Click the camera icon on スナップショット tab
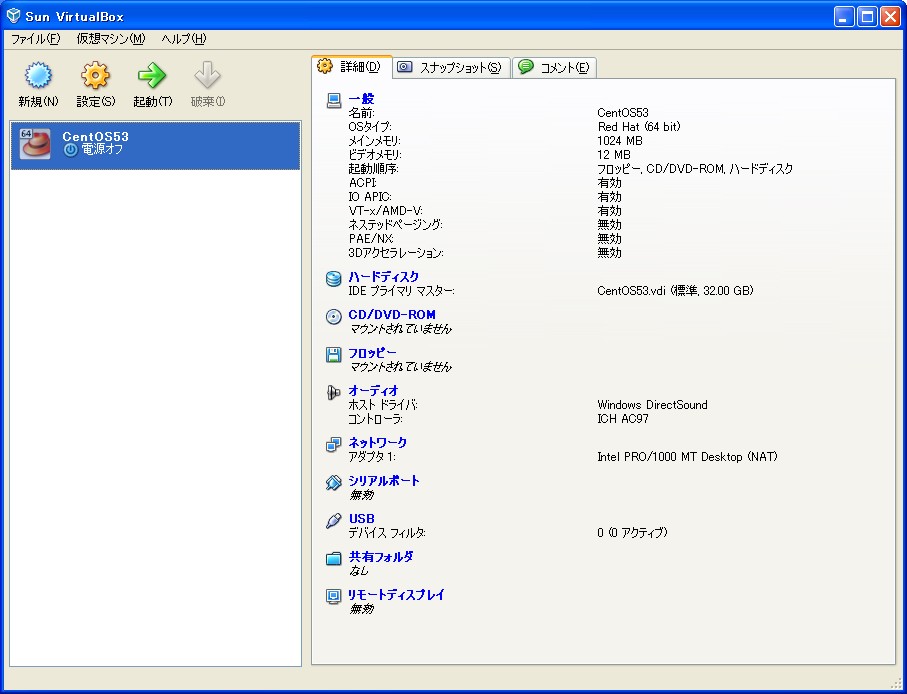 405,67
